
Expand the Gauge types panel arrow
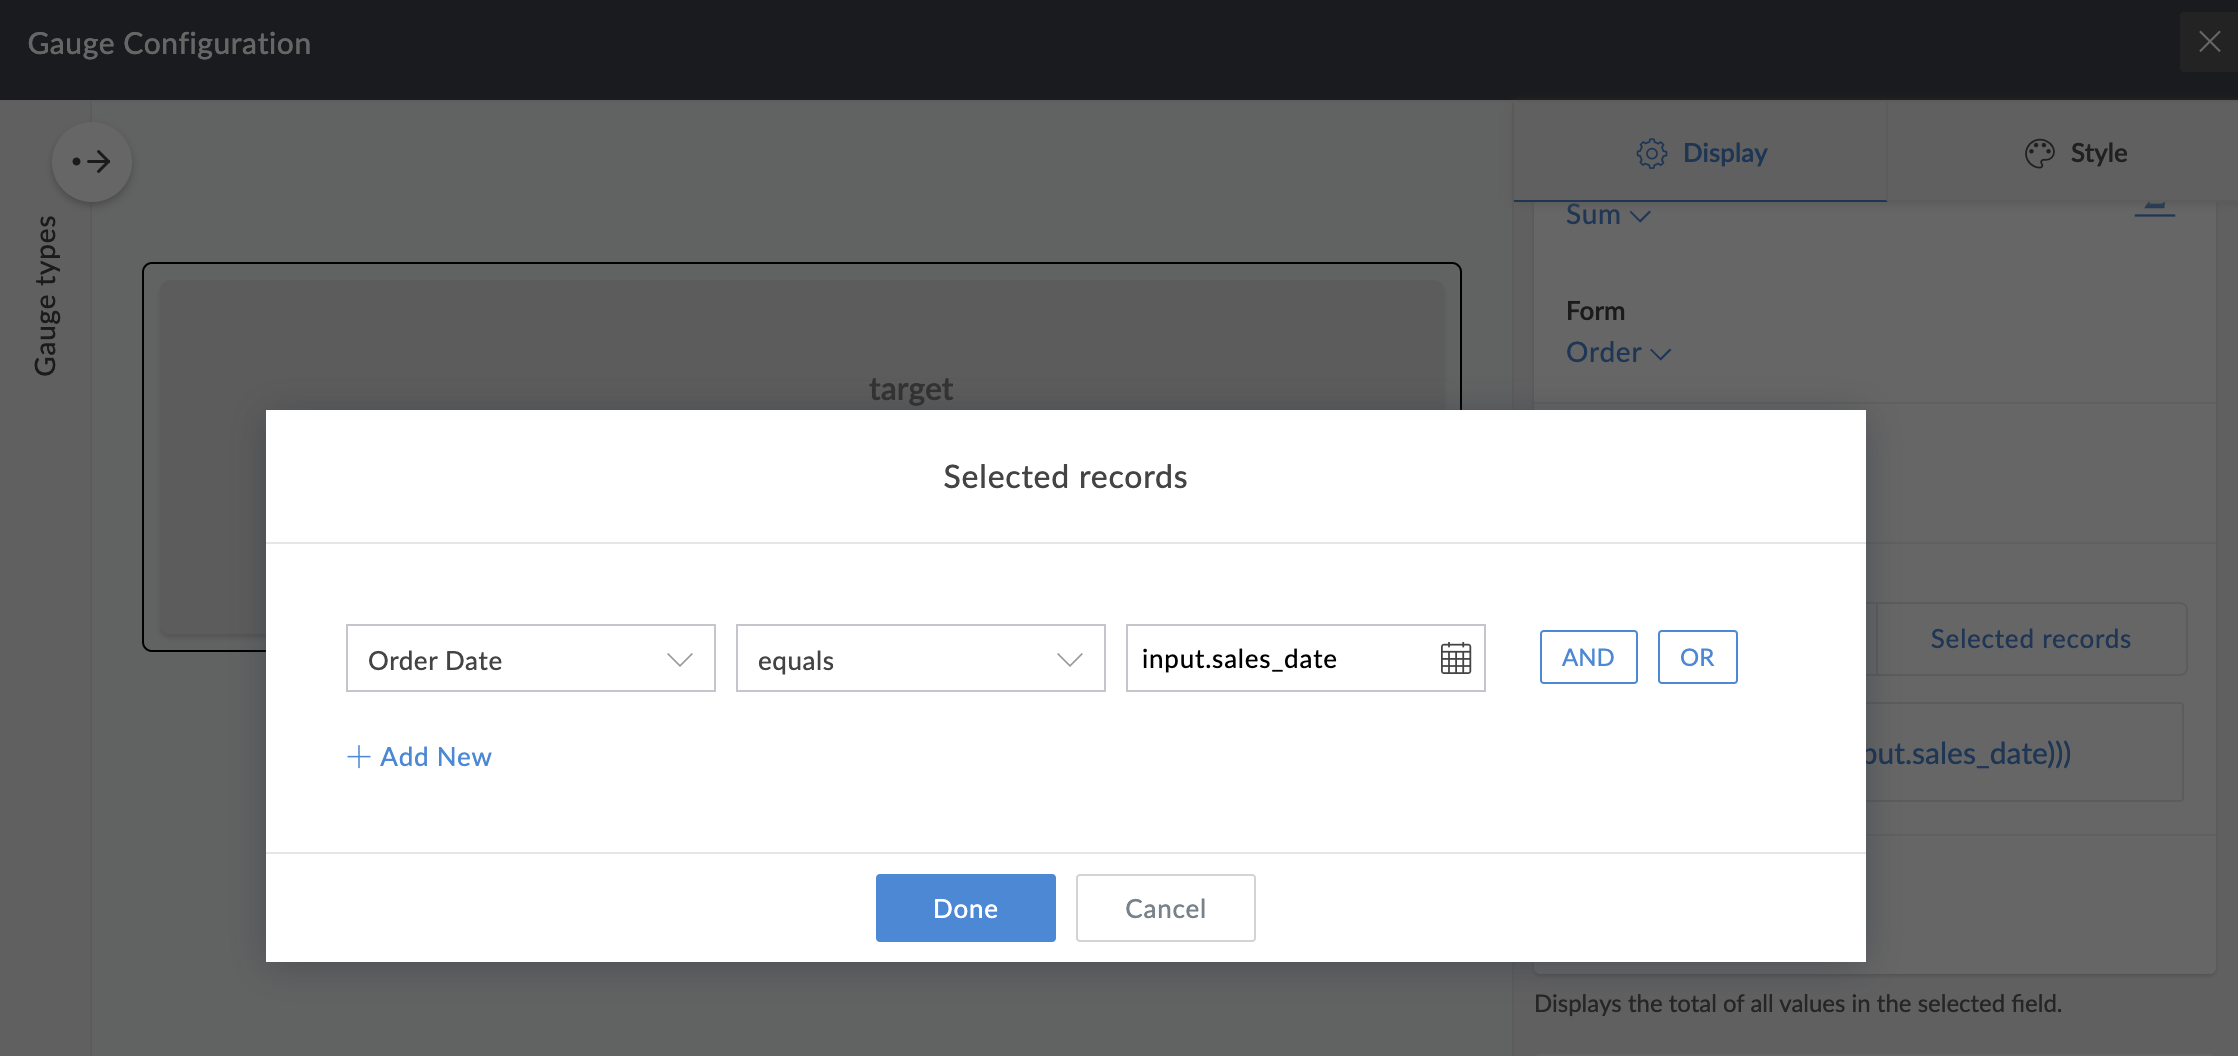[92, 162]
